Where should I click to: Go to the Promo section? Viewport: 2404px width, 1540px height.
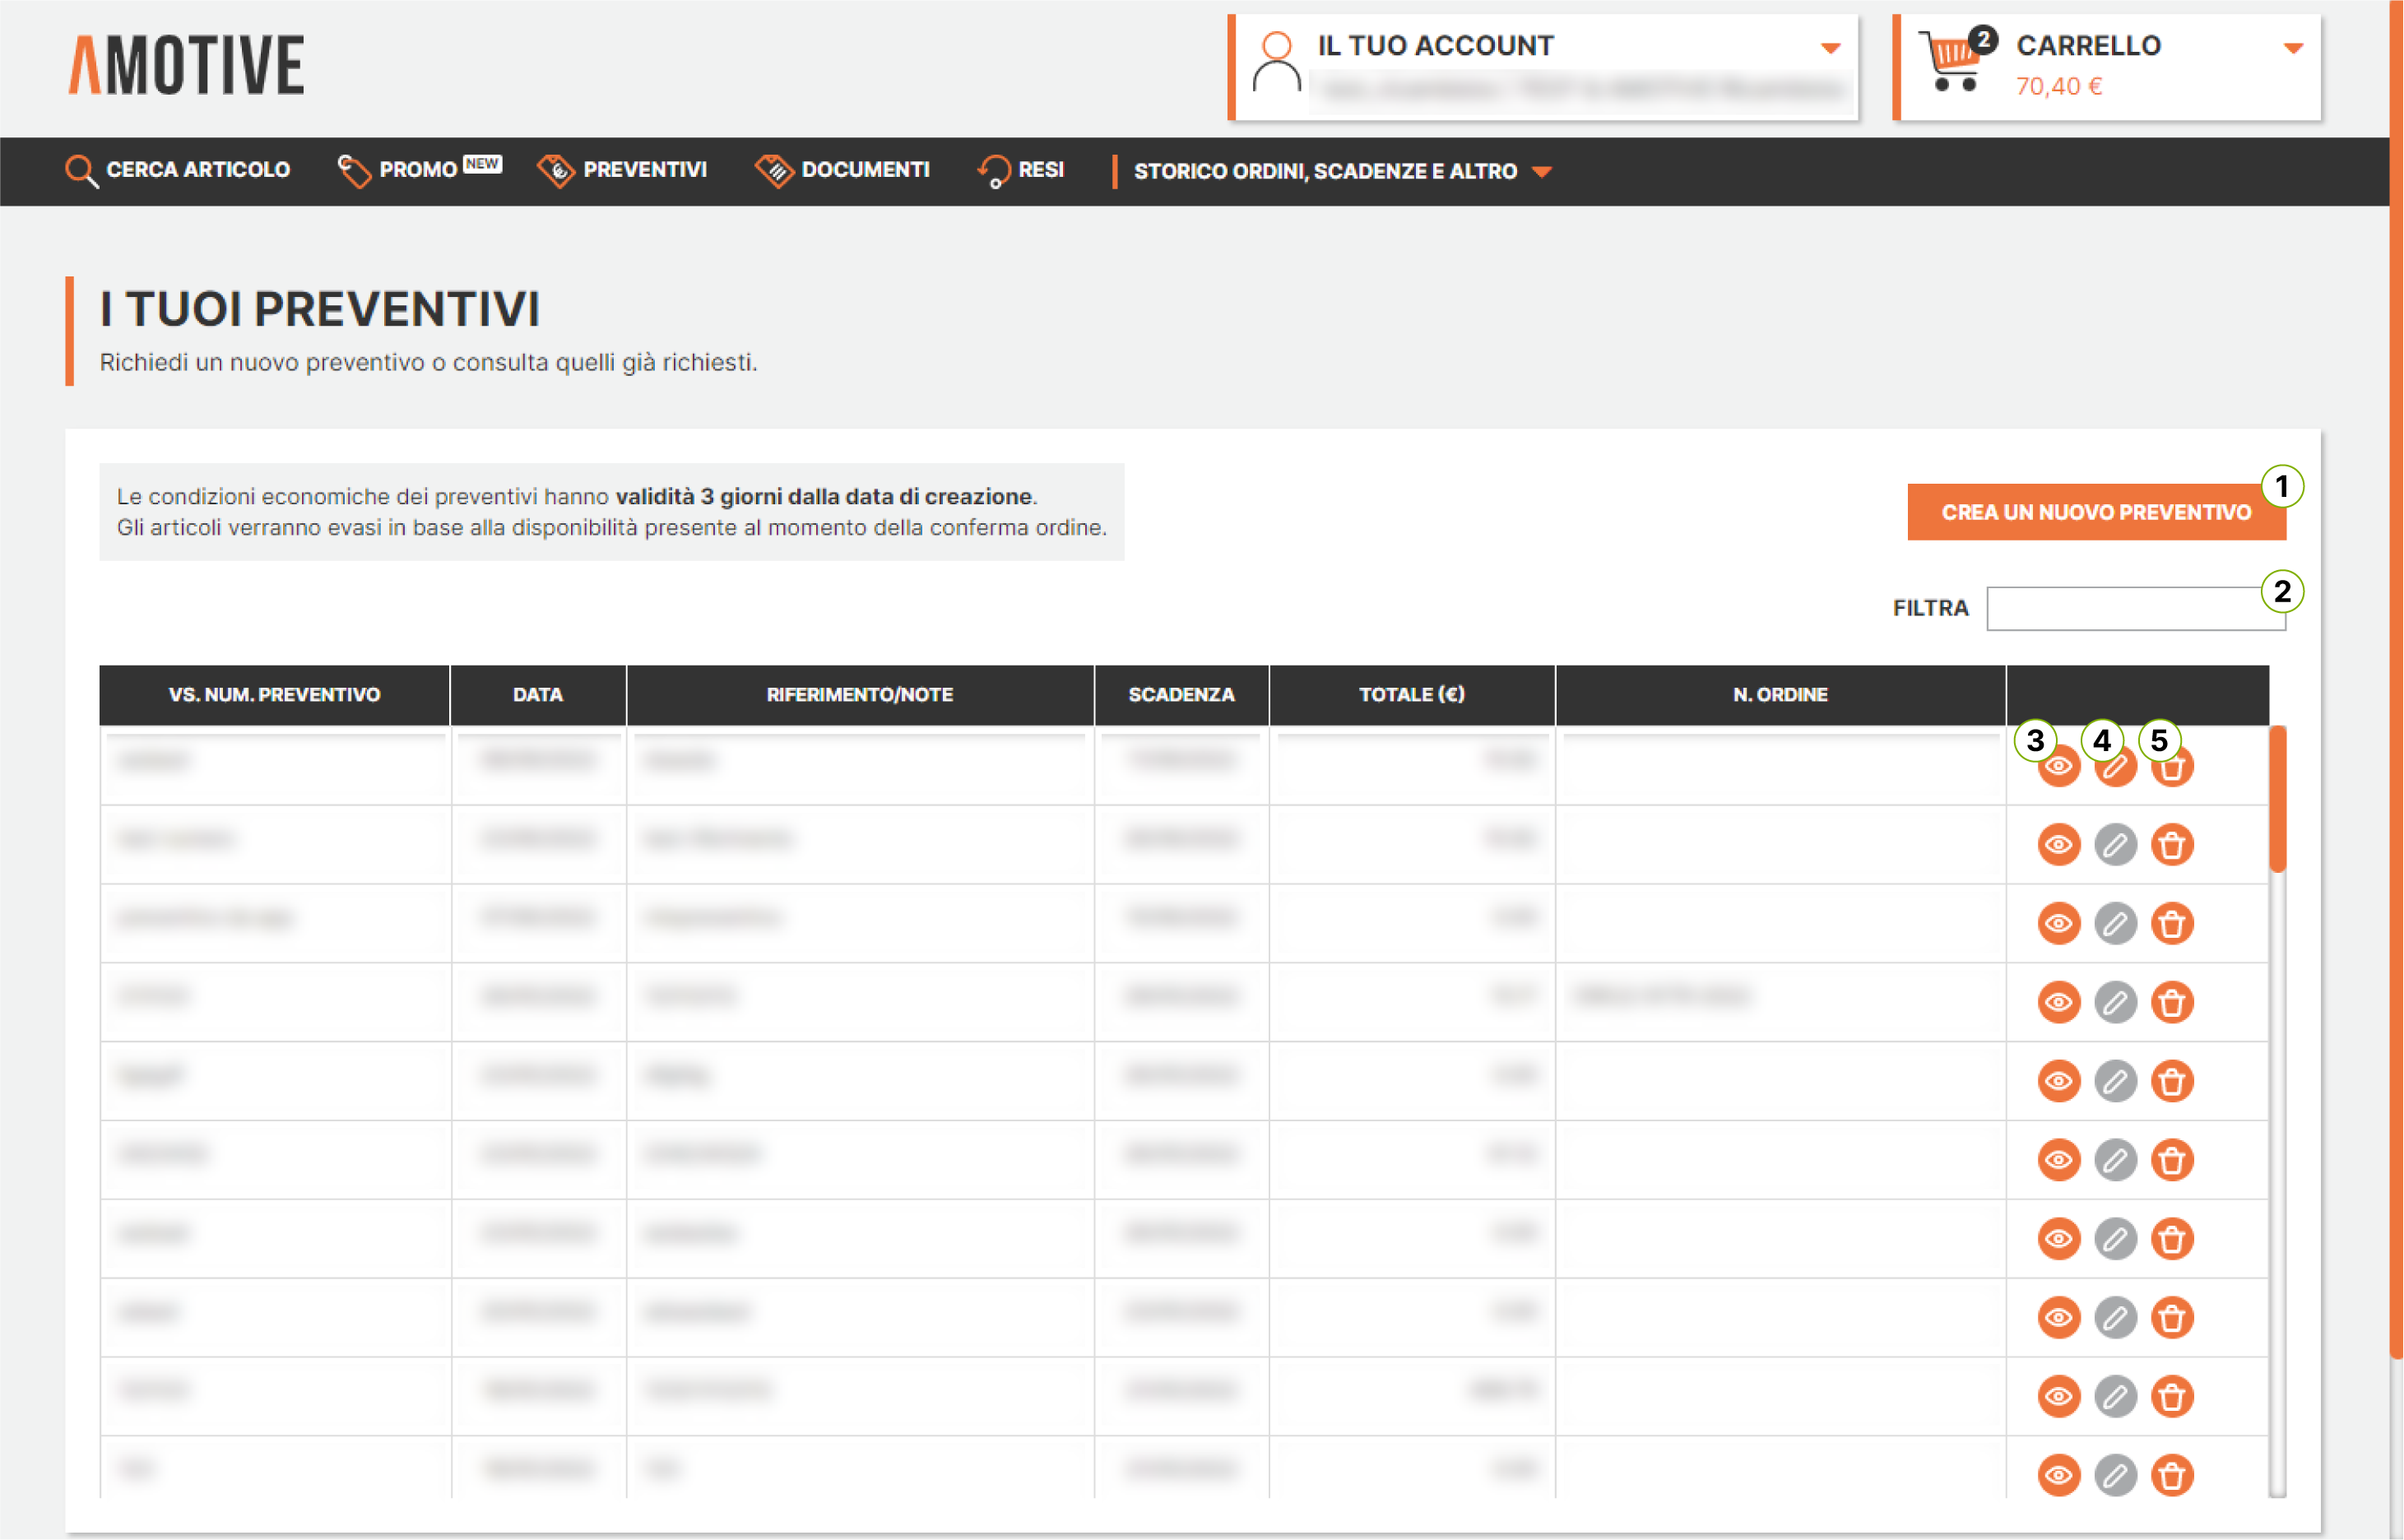(x=418, y=171)
